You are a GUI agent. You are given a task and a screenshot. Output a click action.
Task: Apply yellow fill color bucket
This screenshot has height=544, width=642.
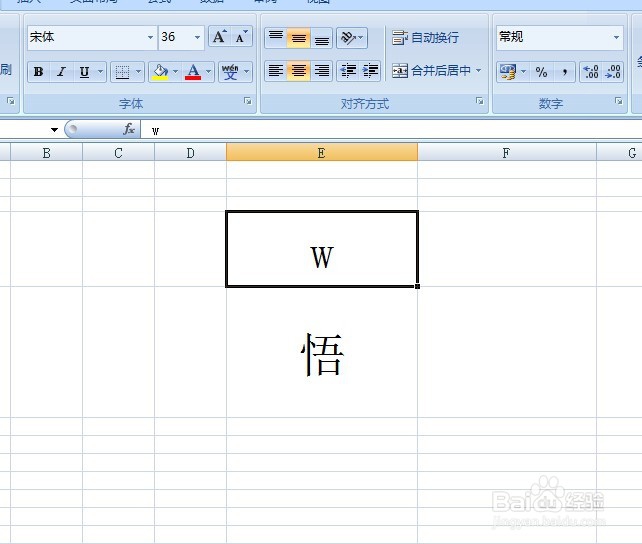(x=160, y=72)
